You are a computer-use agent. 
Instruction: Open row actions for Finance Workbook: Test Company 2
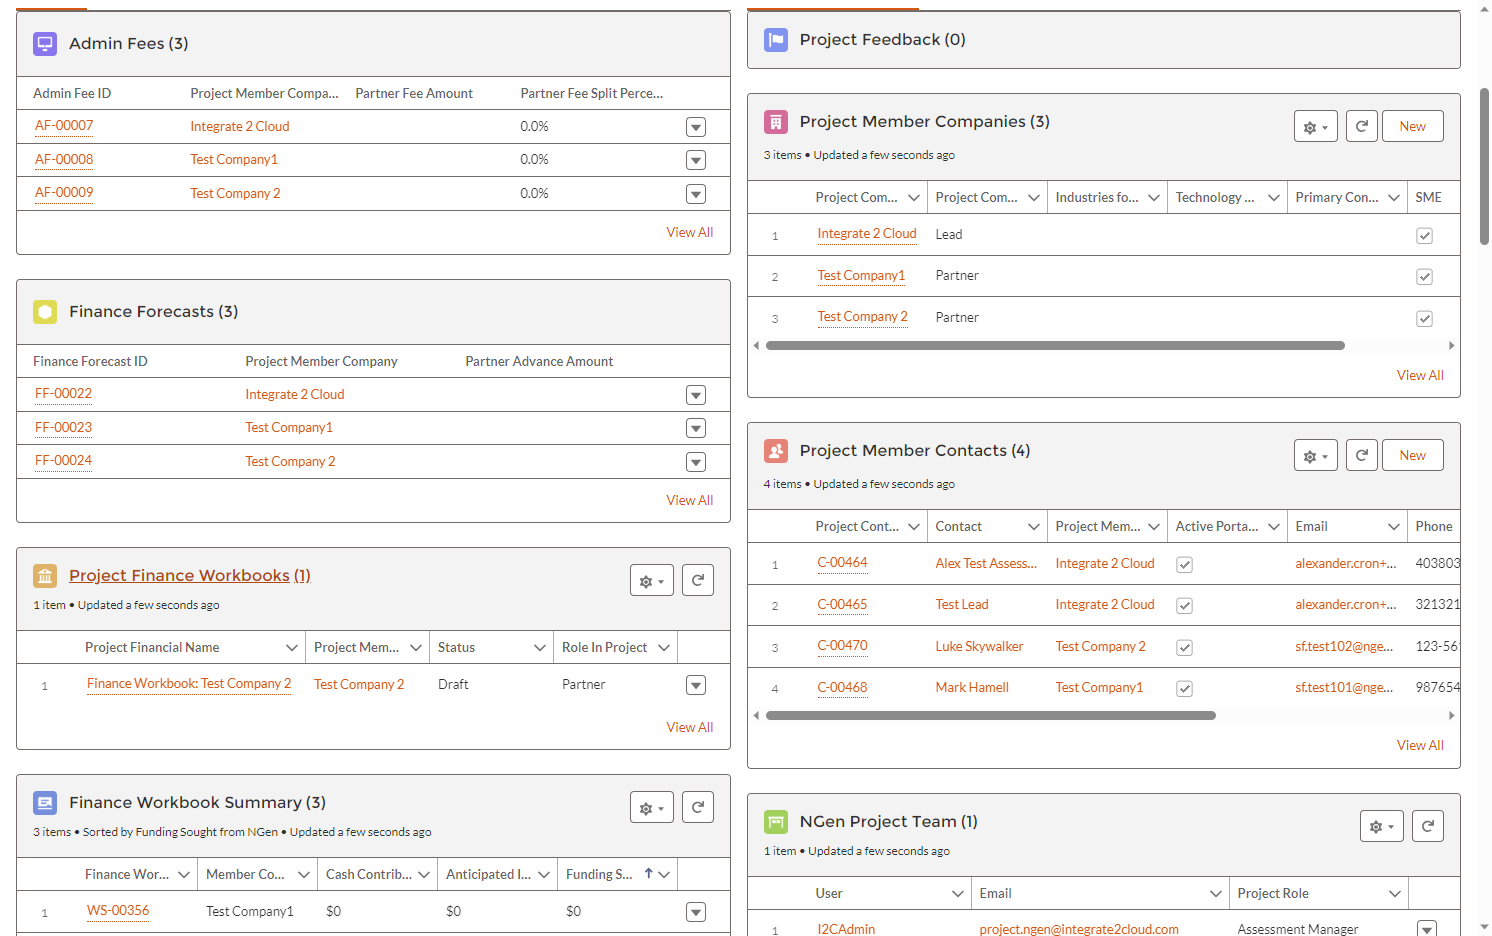[x=696, y=685]
